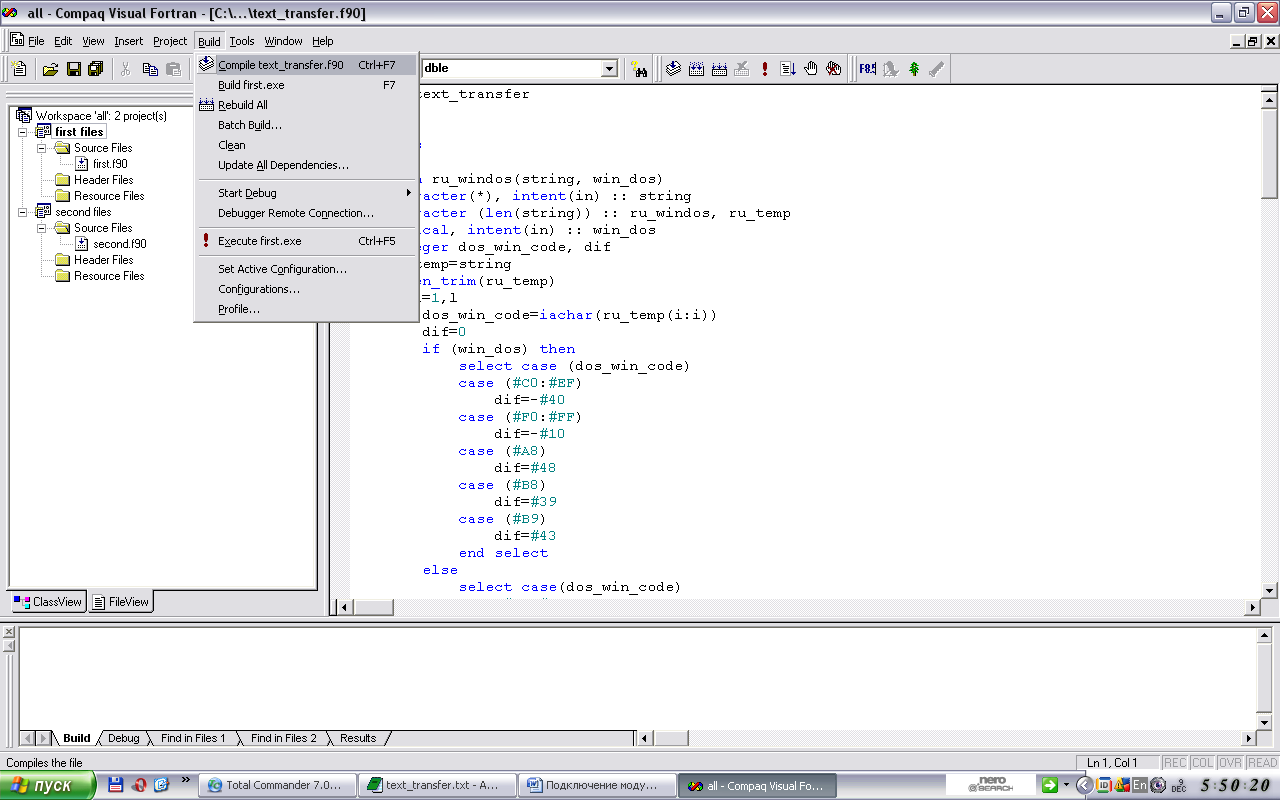Choose Update All Dependencies... entry

(x=306, y=165)
